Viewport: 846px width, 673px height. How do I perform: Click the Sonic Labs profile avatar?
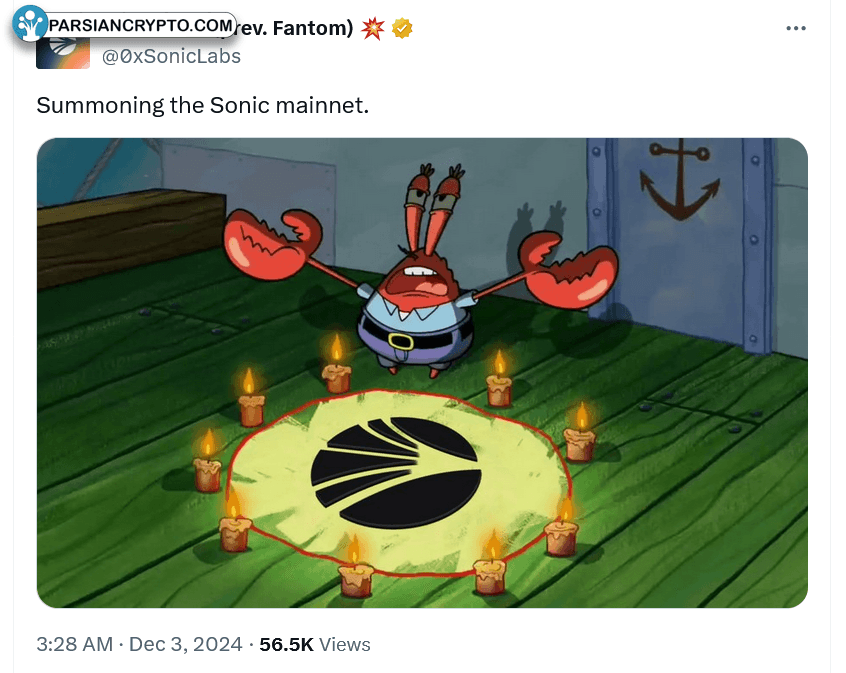point(63,53)
